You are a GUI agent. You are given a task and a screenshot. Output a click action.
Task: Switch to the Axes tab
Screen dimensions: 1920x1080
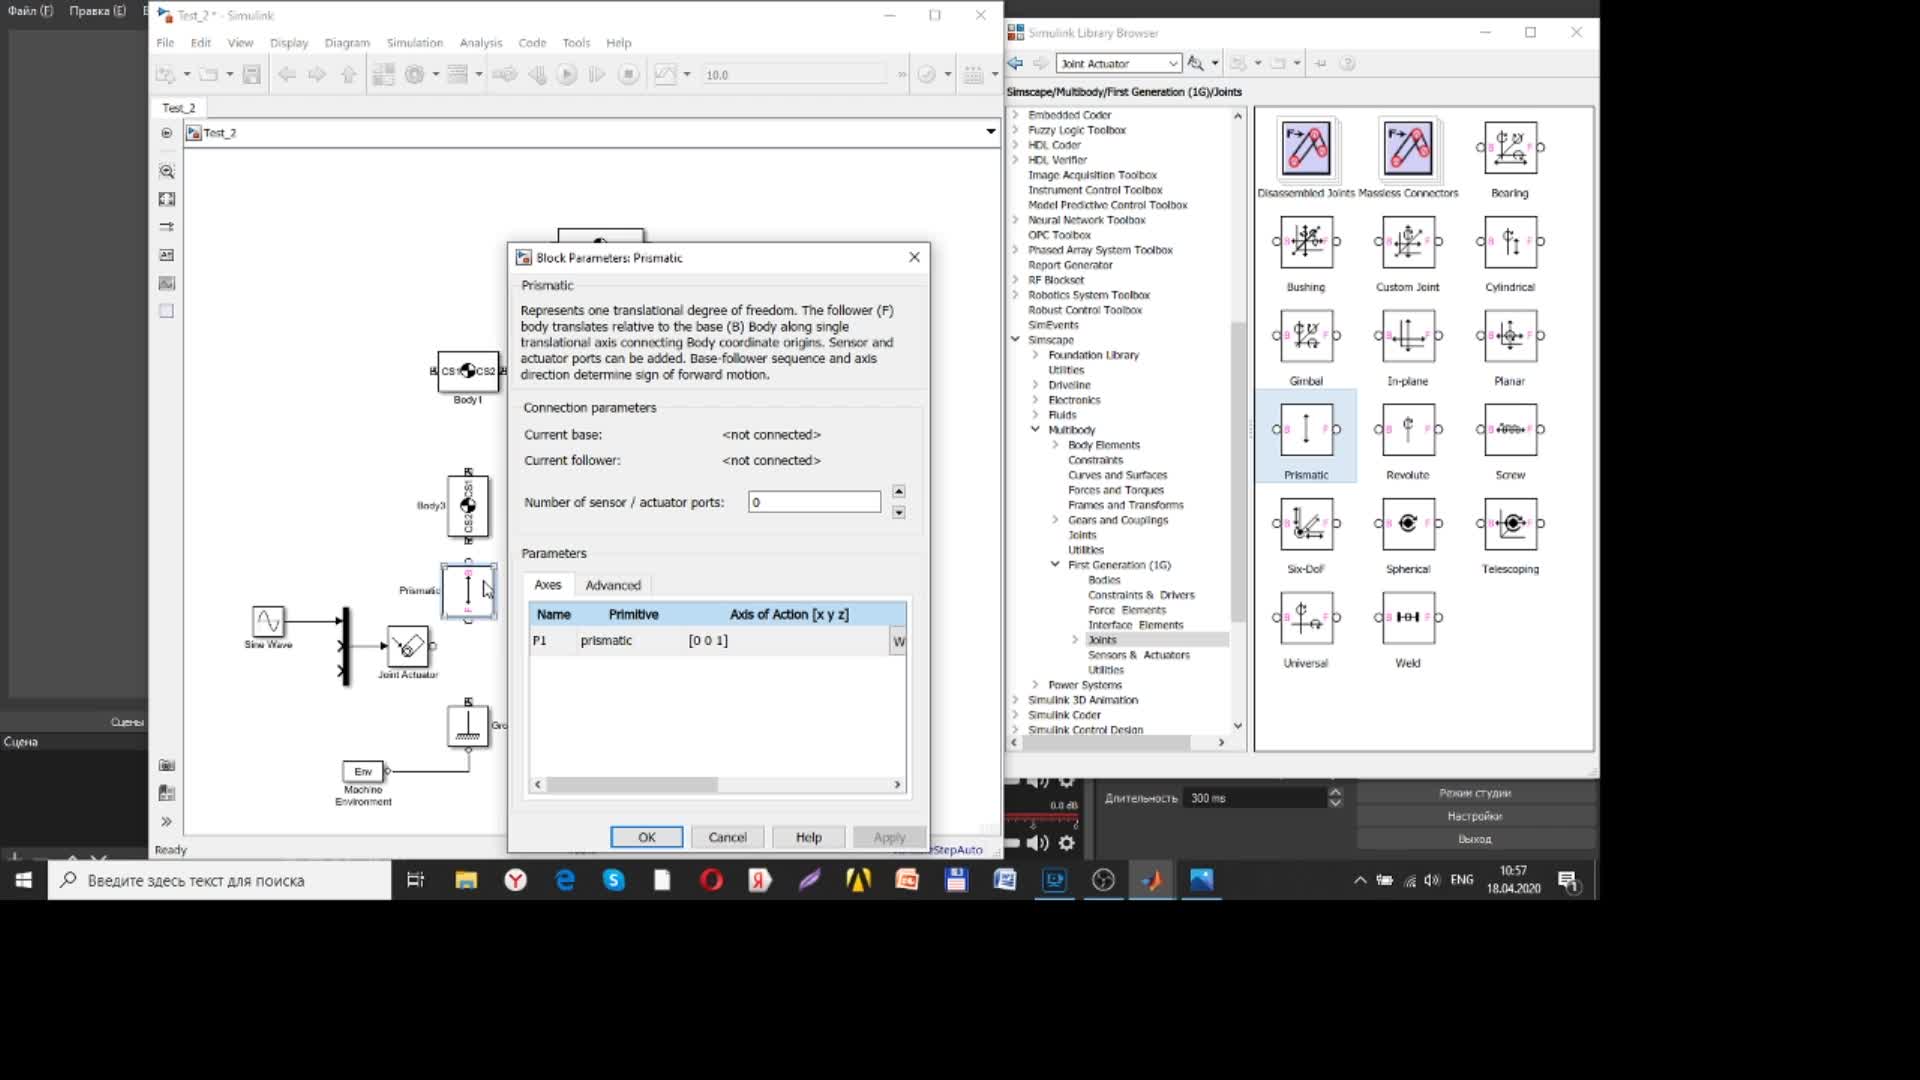point(548,585)
